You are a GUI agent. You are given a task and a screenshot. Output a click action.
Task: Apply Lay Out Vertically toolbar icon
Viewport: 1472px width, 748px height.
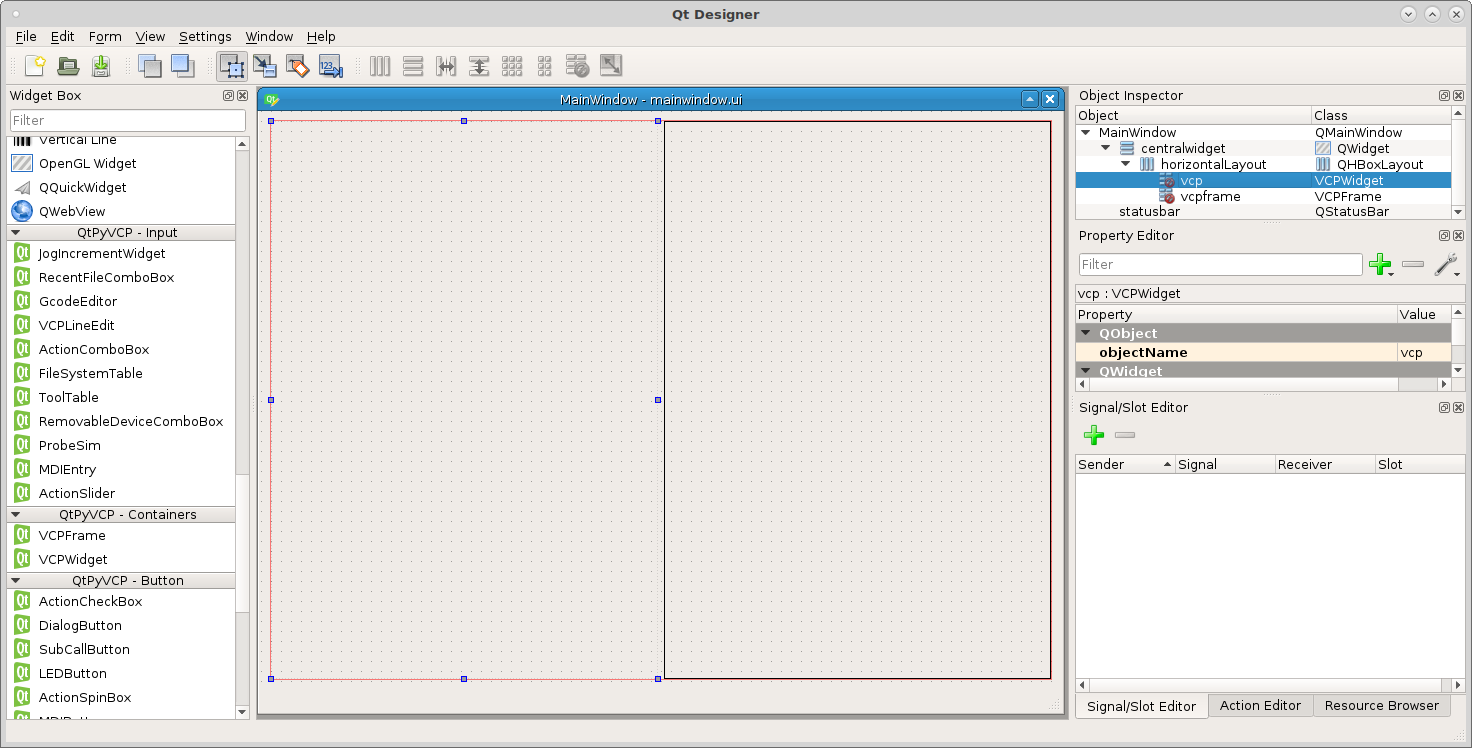point(413,66)
